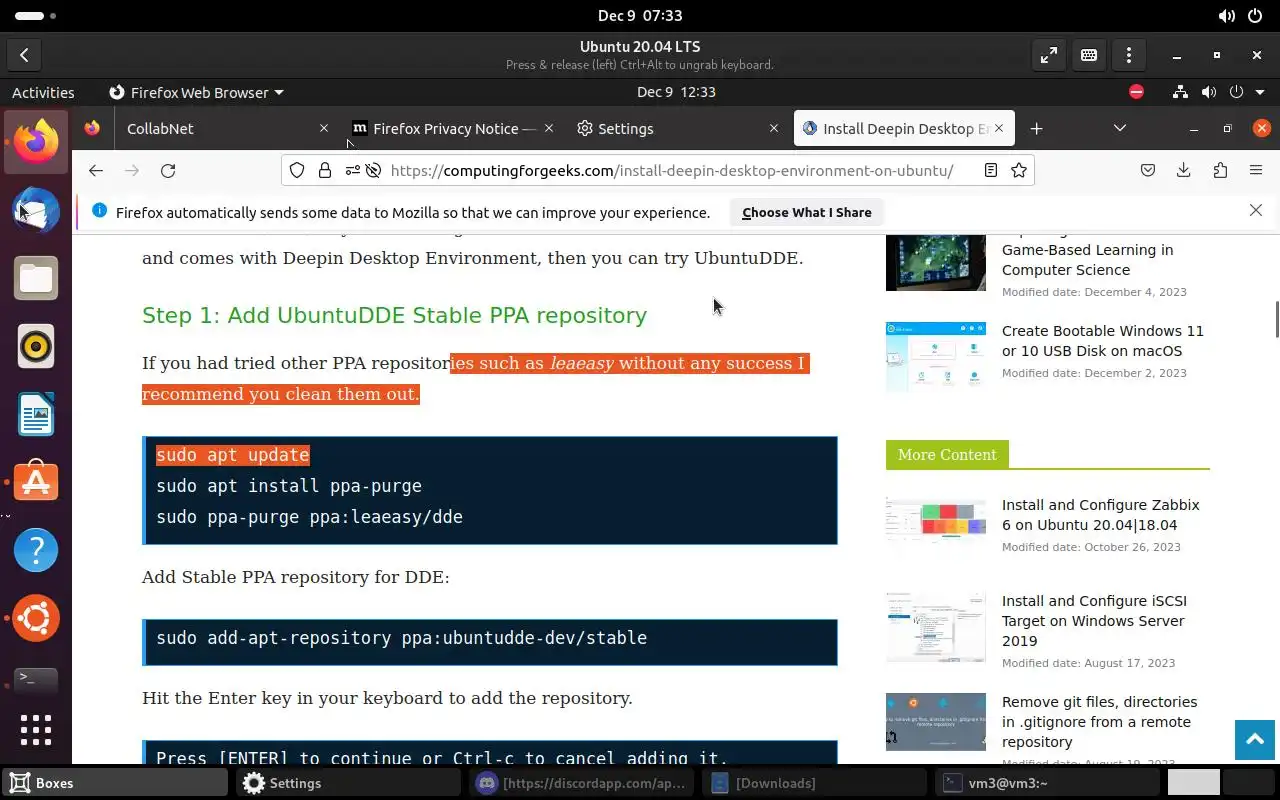
Task: Go back to the Boxes overview arrow
Action: 24,56
